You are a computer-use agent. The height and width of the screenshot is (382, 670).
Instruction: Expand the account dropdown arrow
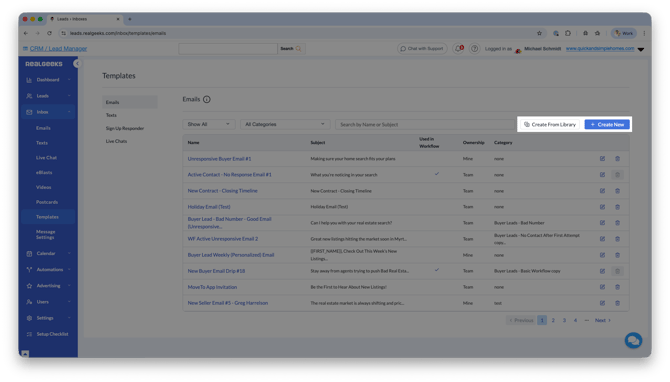point(641,49)
